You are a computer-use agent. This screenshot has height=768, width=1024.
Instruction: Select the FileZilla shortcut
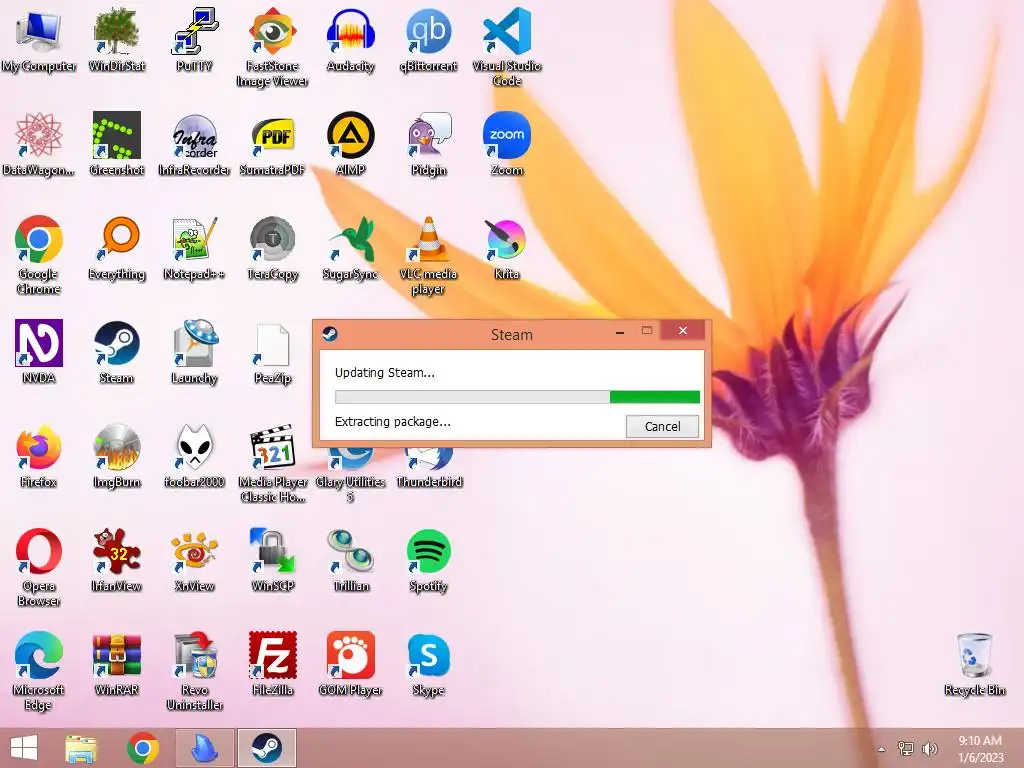click(272, 664)
